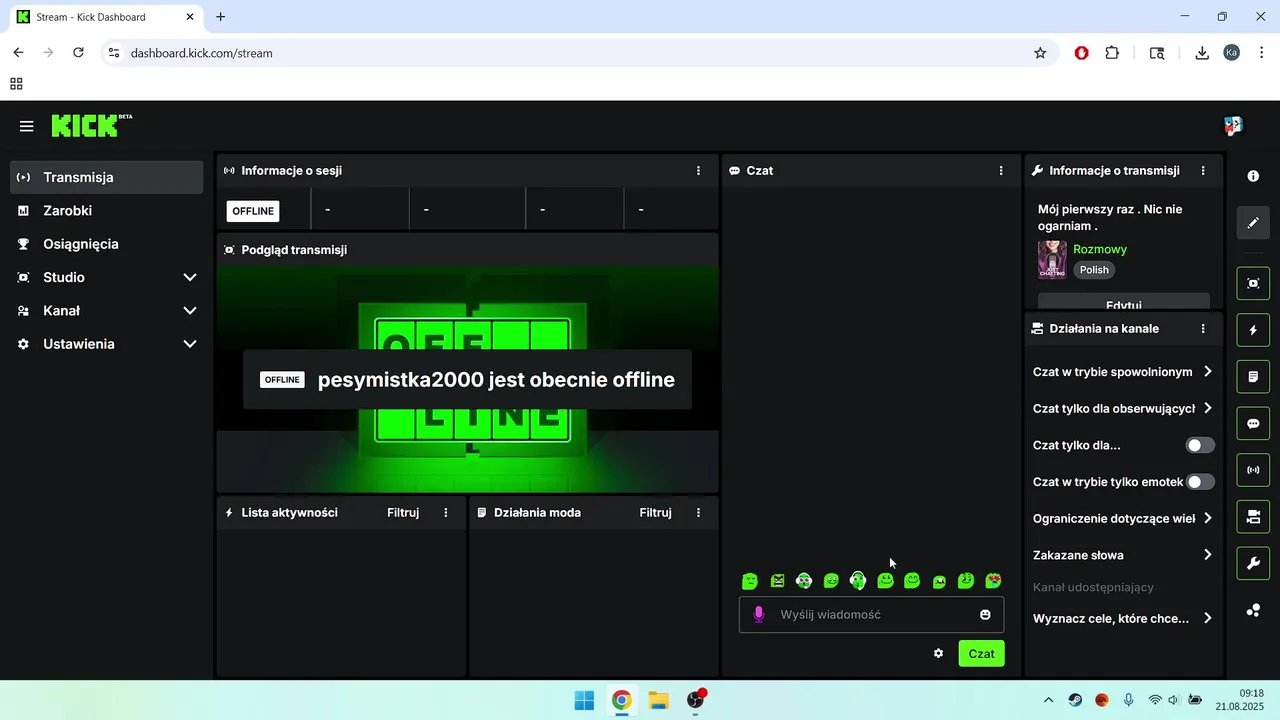The height and width of the screenshot is (720, 1280).
Task: Click Filtruj in Lista aktywności panel
Action: [x=403, y=512]
